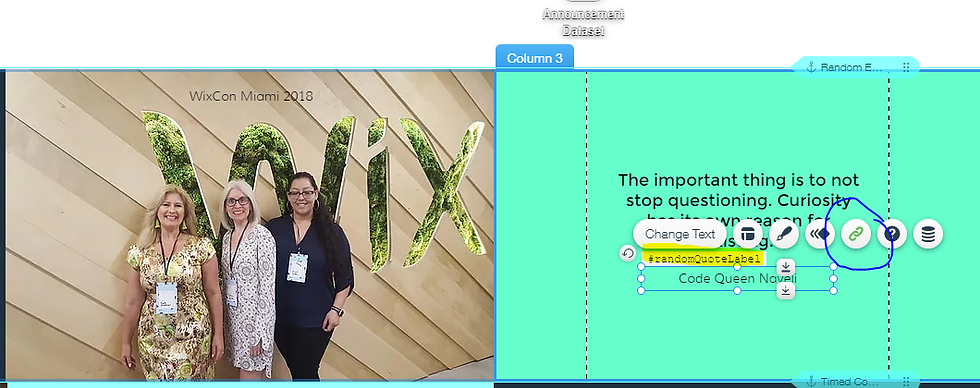Select the Timed Co... anchor label
Screen dimensions: 980x388
(850, 381)
